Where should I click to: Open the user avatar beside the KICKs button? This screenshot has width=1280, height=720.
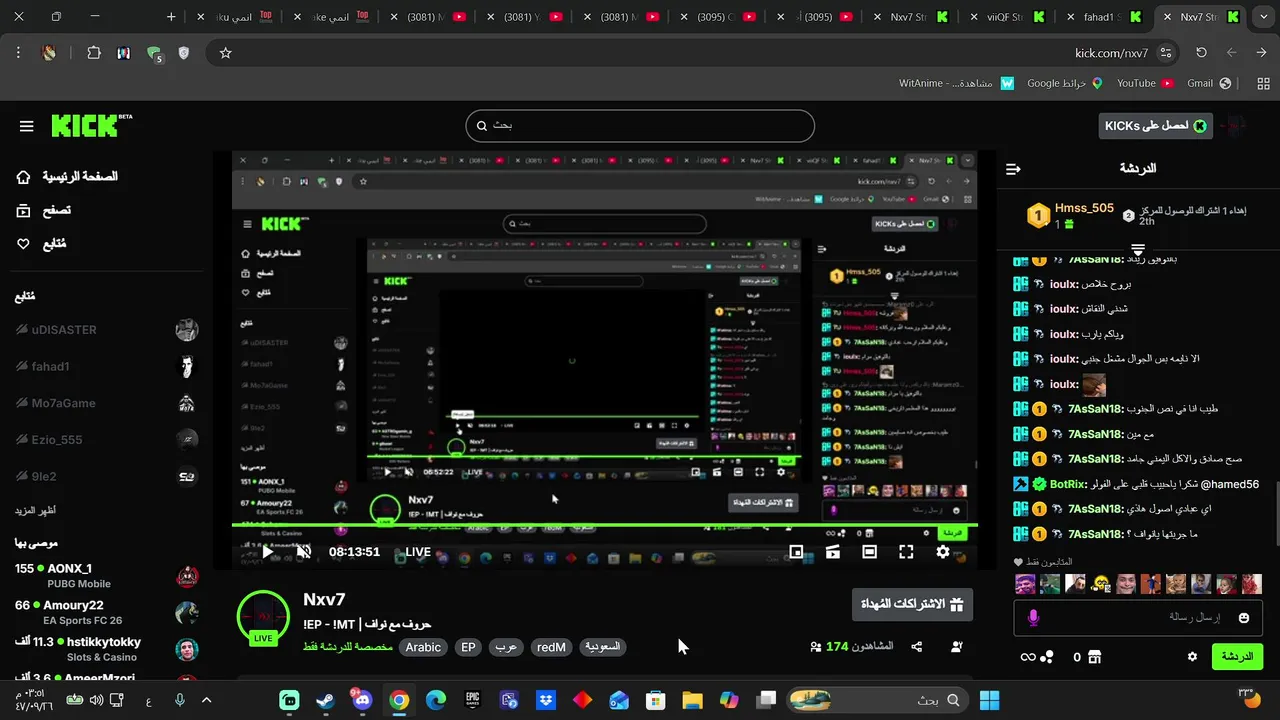(1237, 126)
